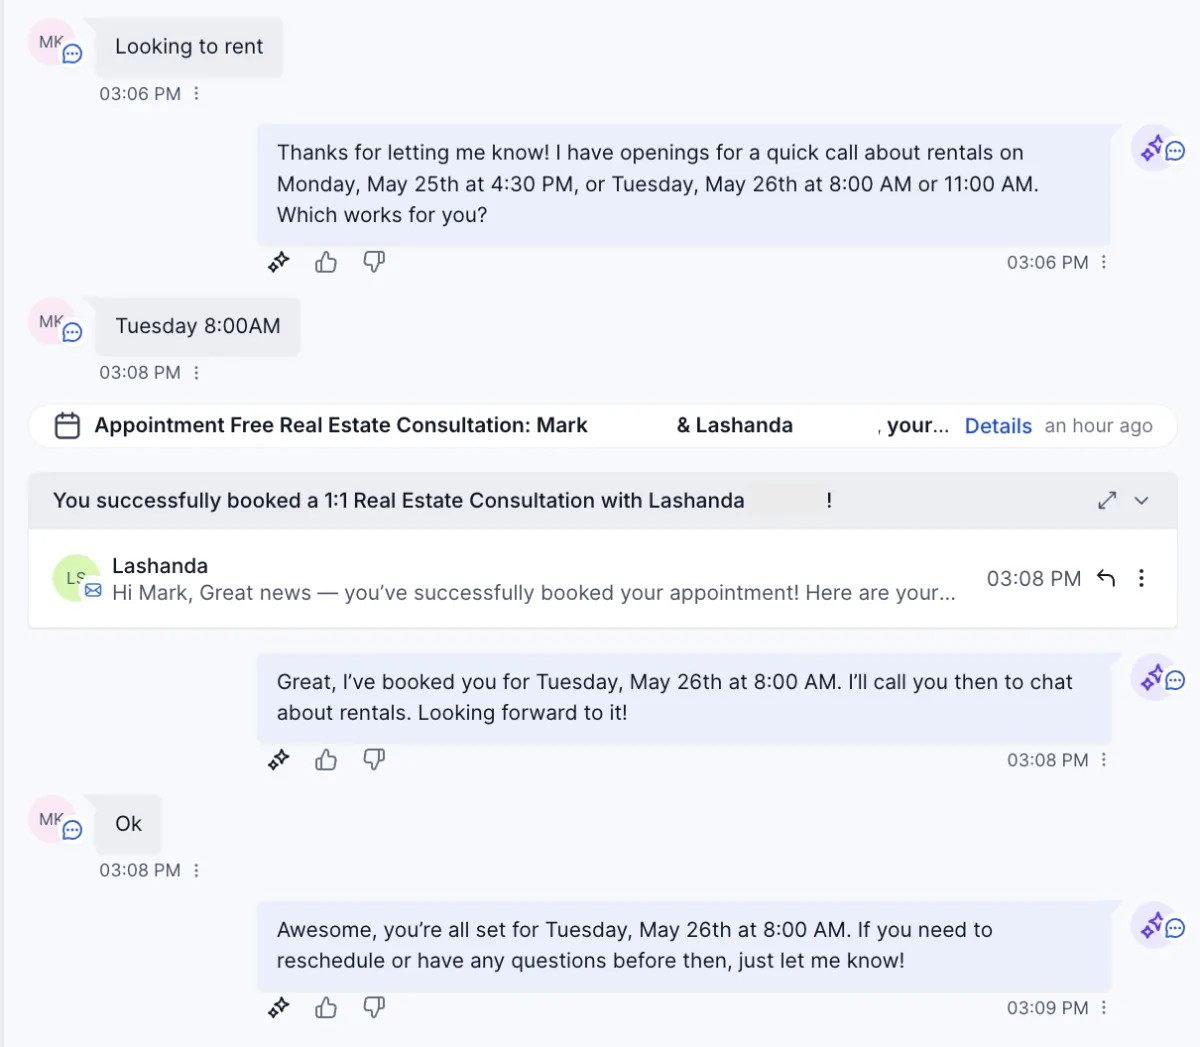Open options menu on 03:09 PM reply
Image resolution: width=1200 pixels, height=1047 pixels.
(x=1104, y=1008)
